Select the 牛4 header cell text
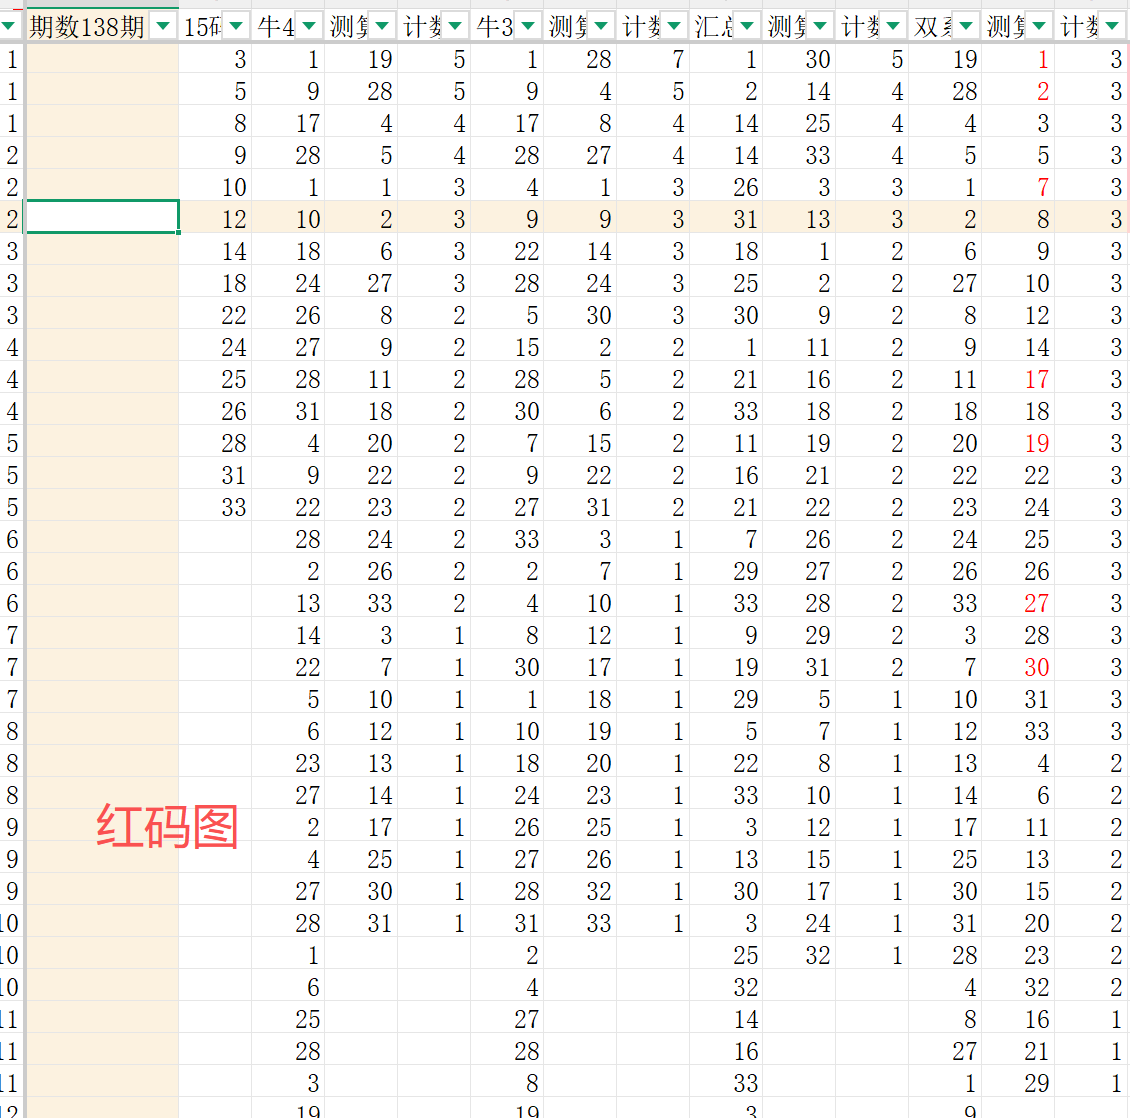The height and width of the screenshot is (1118, 1130). (x=276, y=27)
